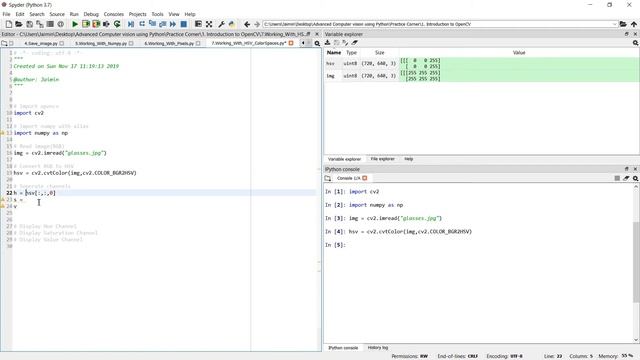Image resolution: width=640 pixels, height=360 pixels.
Task: Close the 7.Working_With_HSV_ColorSpaces.py tab
Action: (x=291, y=43)
